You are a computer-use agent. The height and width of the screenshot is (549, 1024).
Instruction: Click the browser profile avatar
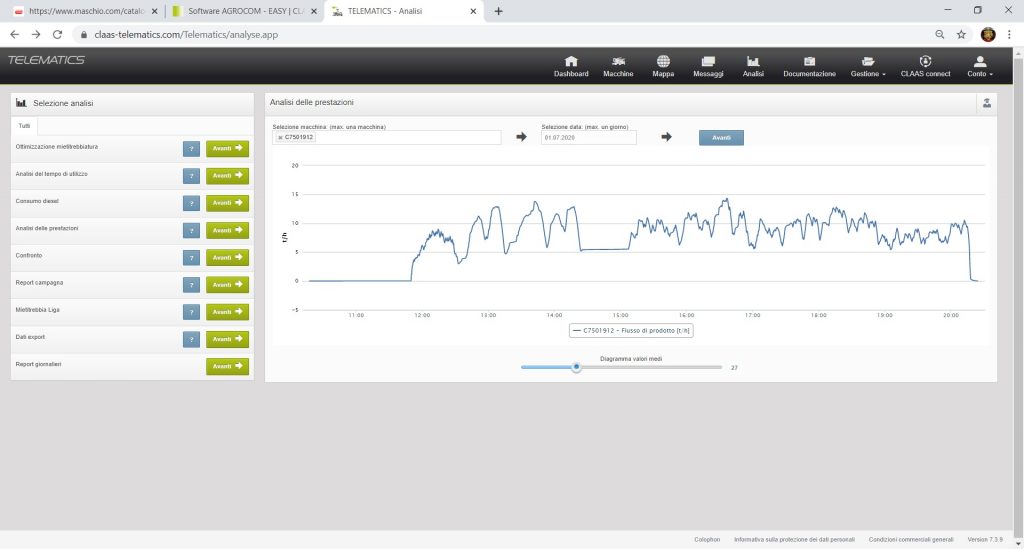click(x=988, y=35)
